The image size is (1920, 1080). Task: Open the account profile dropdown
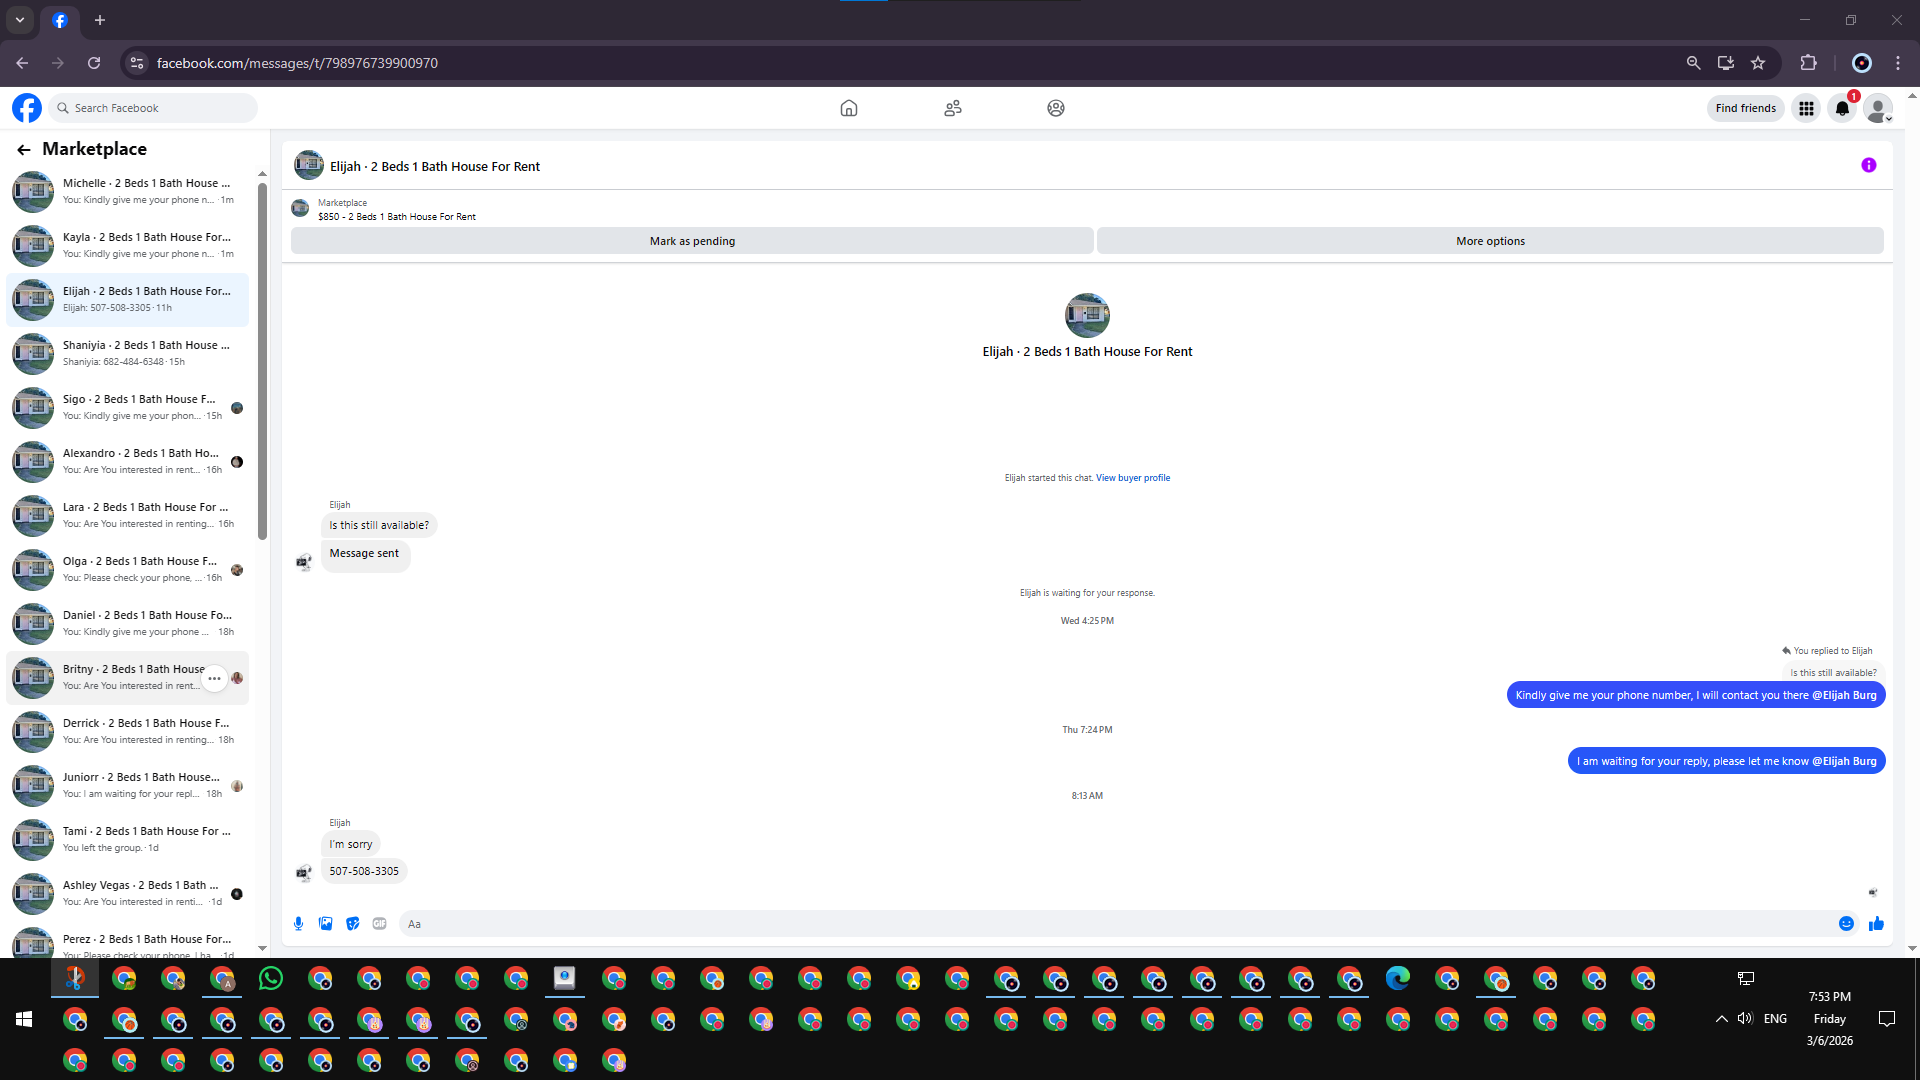pyautogui.click(x=1878, y=109)
